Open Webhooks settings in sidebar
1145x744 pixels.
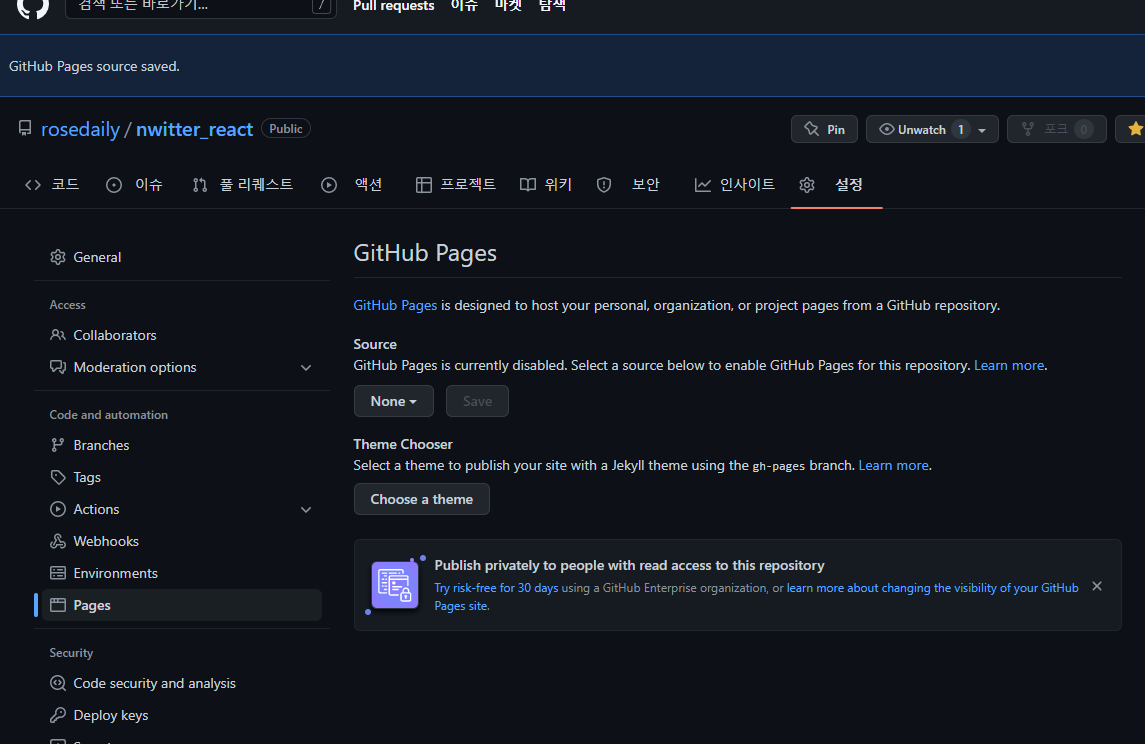click(x=182, y=541)
